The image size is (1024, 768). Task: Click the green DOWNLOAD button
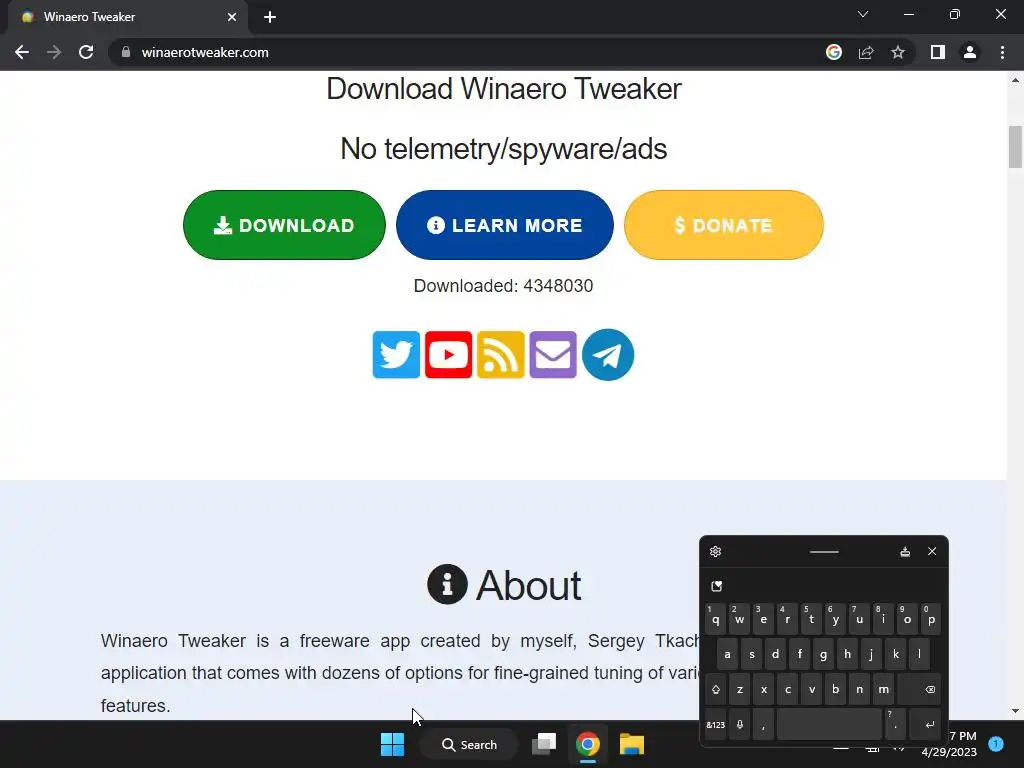284,225
